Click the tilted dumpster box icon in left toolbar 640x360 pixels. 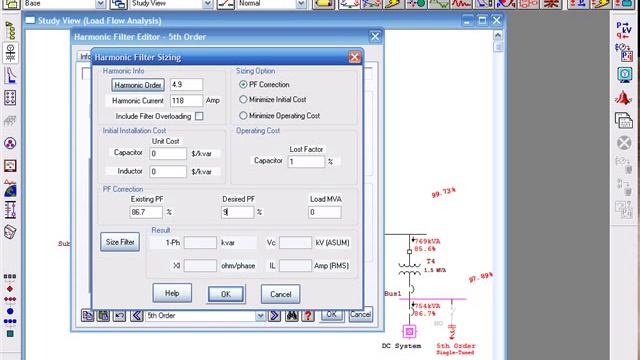pyautogui.click(x=10, y=232)
